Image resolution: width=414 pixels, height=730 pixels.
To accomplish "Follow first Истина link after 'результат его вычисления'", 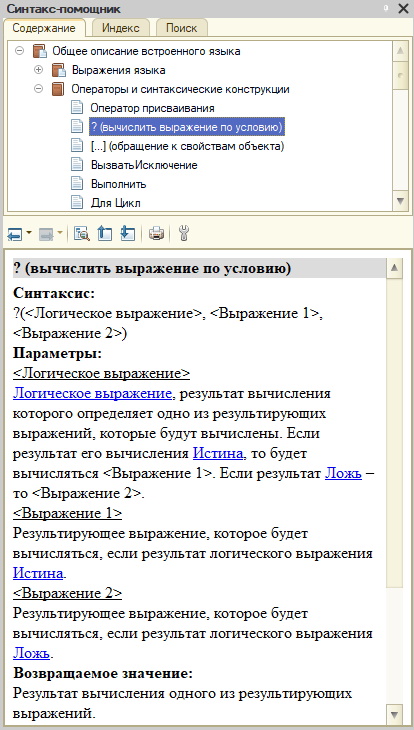I will point(218,453).
